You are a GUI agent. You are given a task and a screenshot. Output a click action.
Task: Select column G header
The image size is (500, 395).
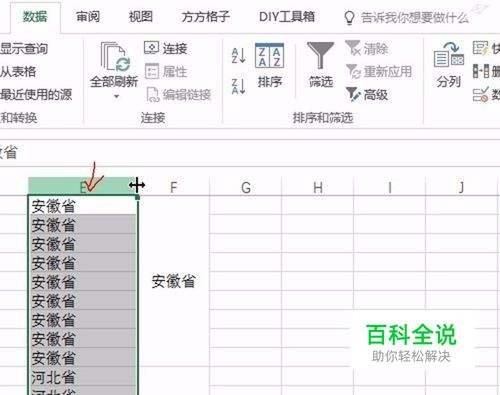246,187
